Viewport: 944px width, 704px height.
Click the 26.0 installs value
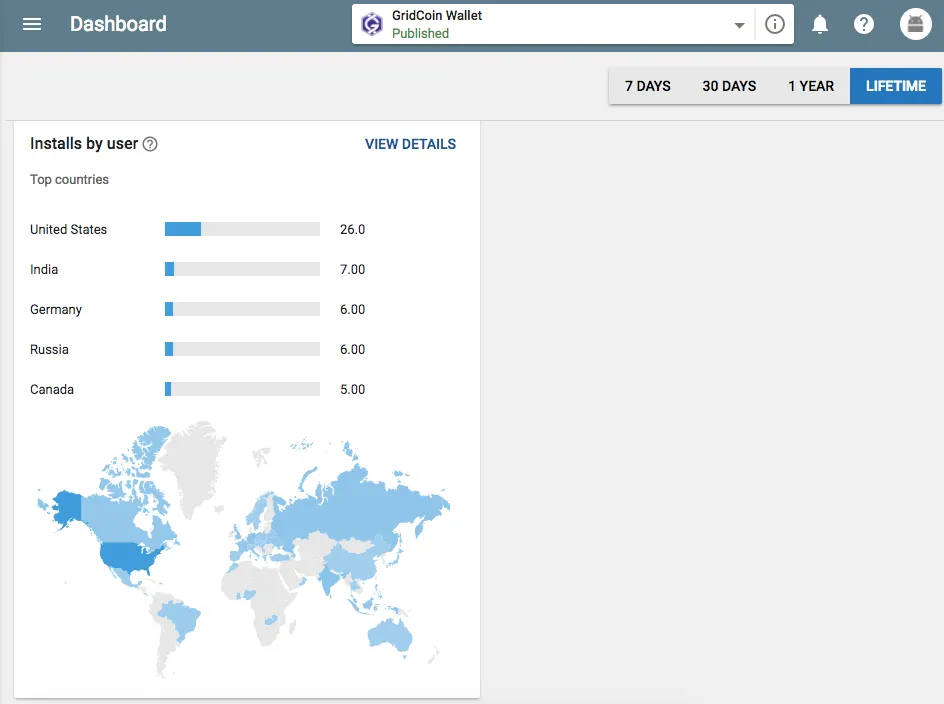(x=352, y=229)
